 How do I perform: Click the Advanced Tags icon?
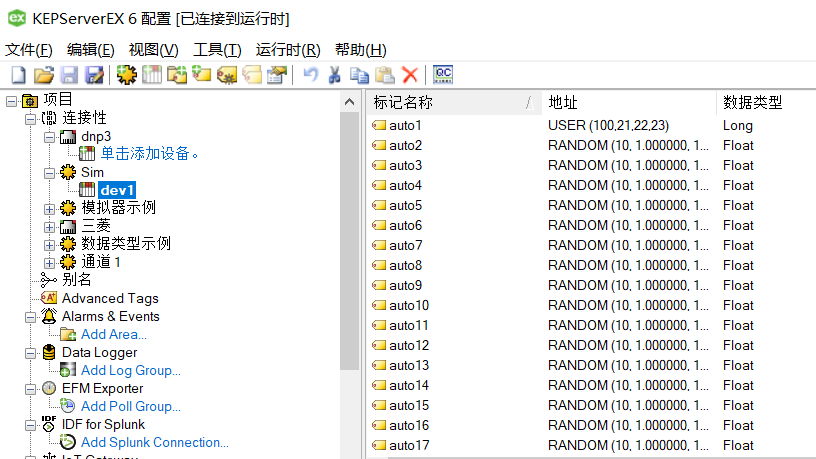pos(49,298)
